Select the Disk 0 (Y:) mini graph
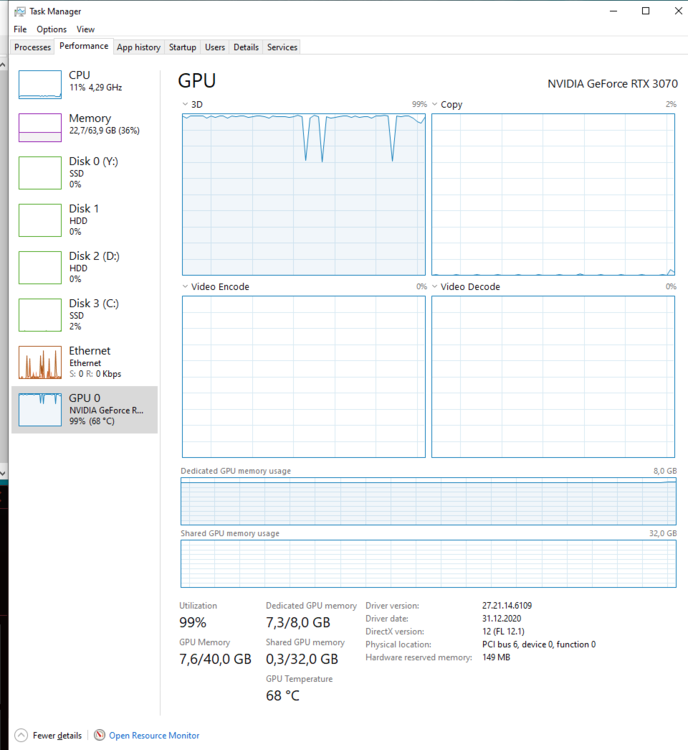Viewport: 688px width, 750px height. pos(40,173)
